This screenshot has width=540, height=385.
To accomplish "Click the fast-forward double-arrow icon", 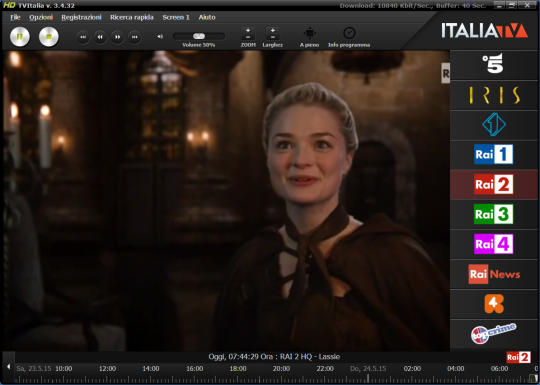I will point(117,37).
